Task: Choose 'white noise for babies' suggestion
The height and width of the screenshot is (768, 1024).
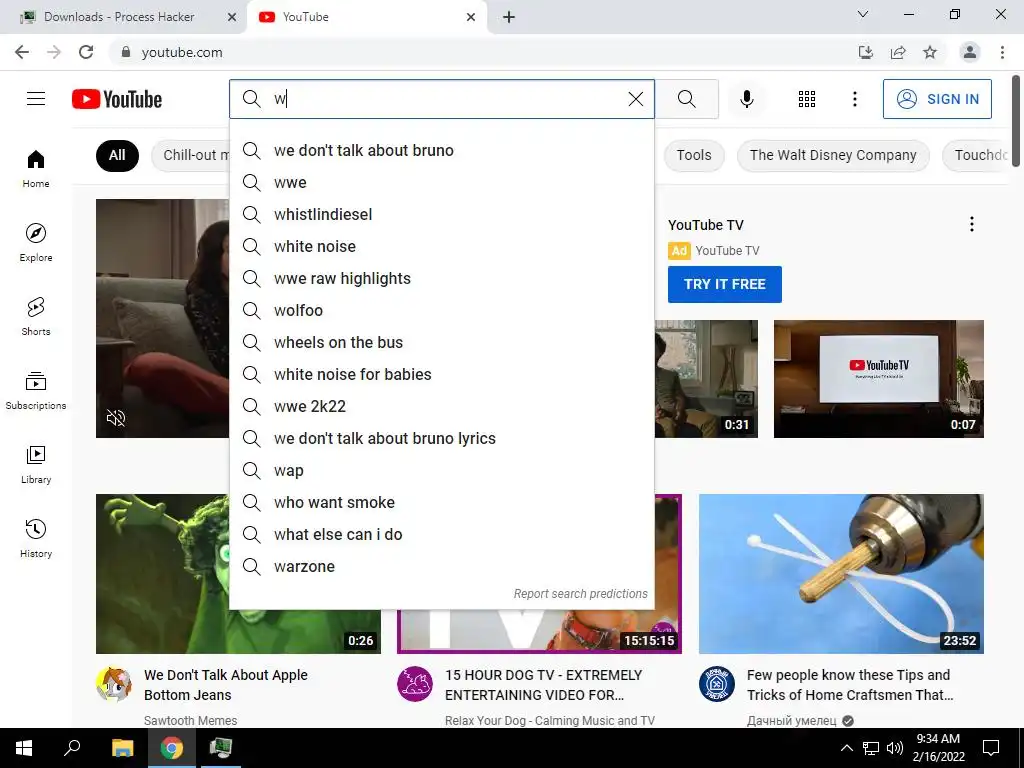Action: 441,374
